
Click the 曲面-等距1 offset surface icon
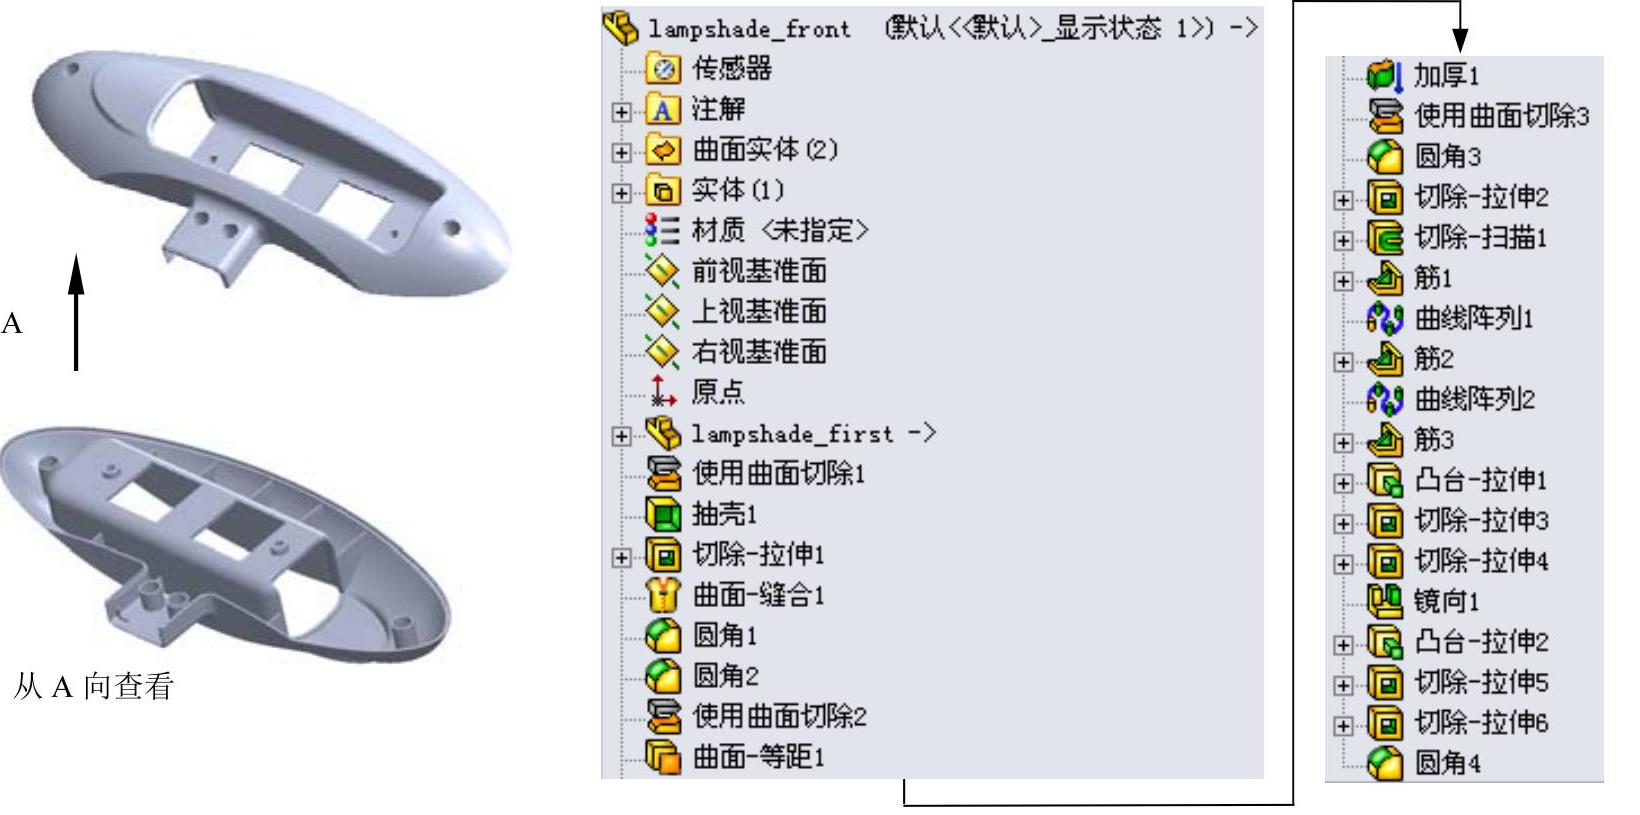pos(663,757)
